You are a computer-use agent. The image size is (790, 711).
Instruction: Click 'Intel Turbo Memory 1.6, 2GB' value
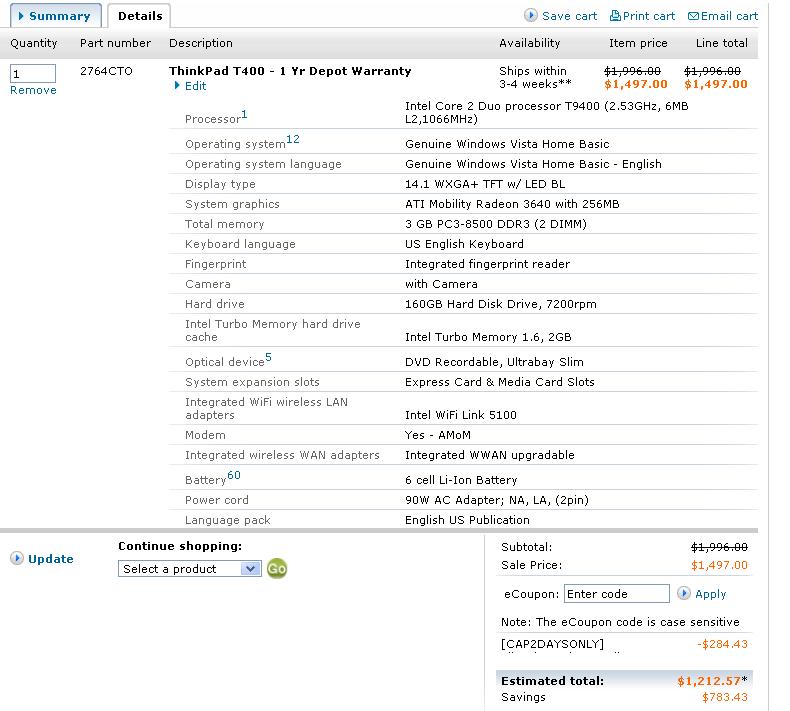(488, 337)
